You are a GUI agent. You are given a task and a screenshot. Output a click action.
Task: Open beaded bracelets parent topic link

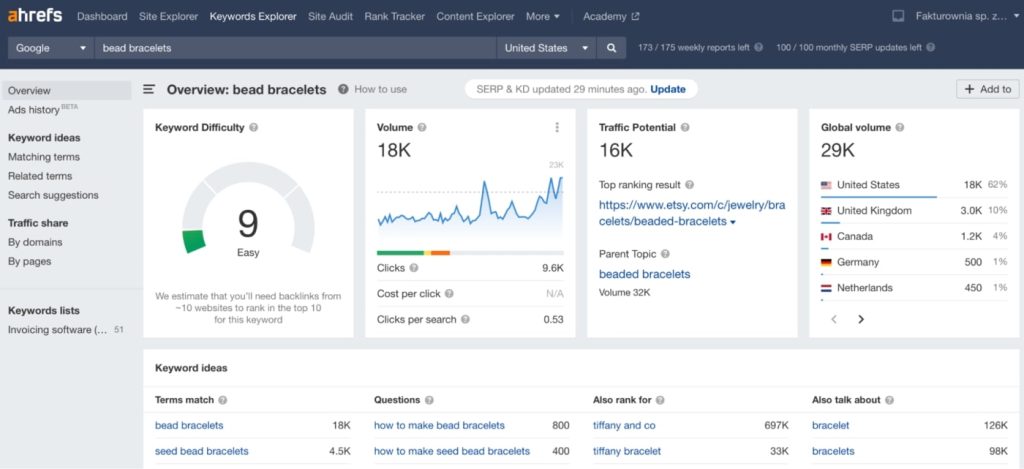(x=645, y=274)
